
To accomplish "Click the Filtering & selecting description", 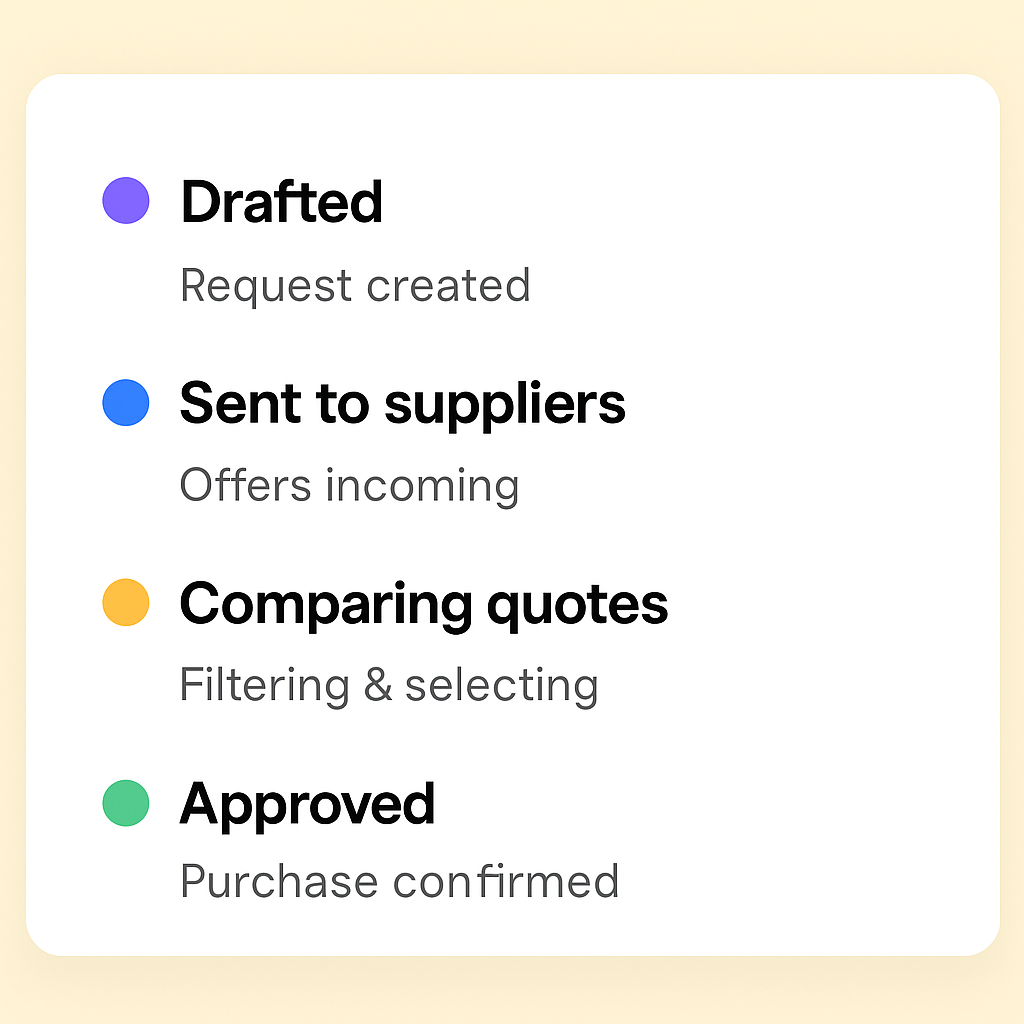I will [x=389, y=686].
